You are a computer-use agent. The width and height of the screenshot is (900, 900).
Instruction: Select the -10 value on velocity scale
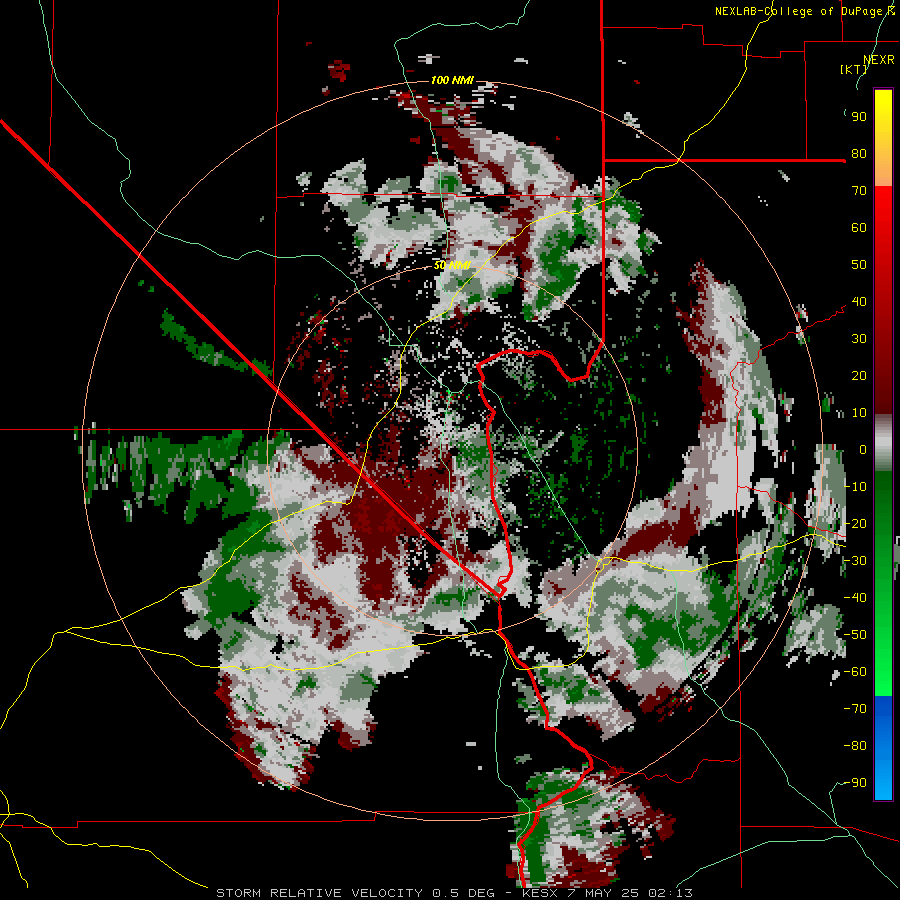point(855,487)
